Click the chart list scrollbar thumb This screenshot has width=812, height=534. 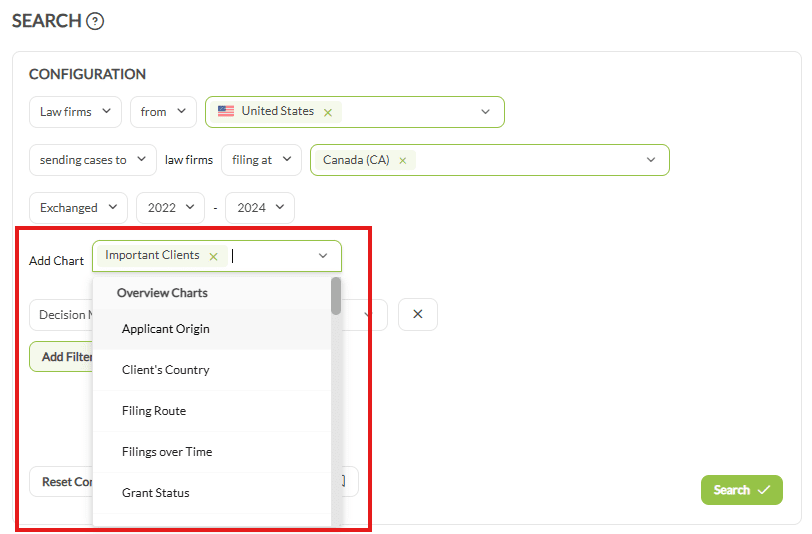point(336,296)
